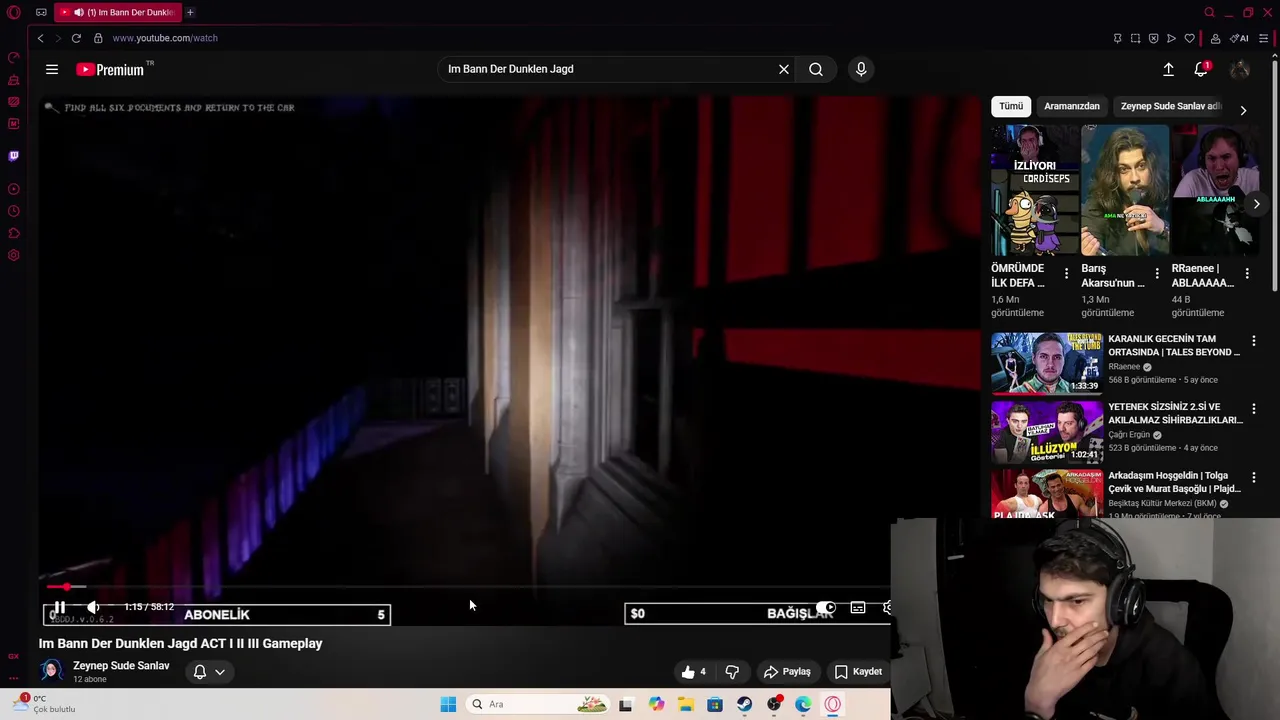The image size is (1280, 720).
Task: Open the Opera player arrow icon
Action: pyautogui.click(x=1171, y=38)
